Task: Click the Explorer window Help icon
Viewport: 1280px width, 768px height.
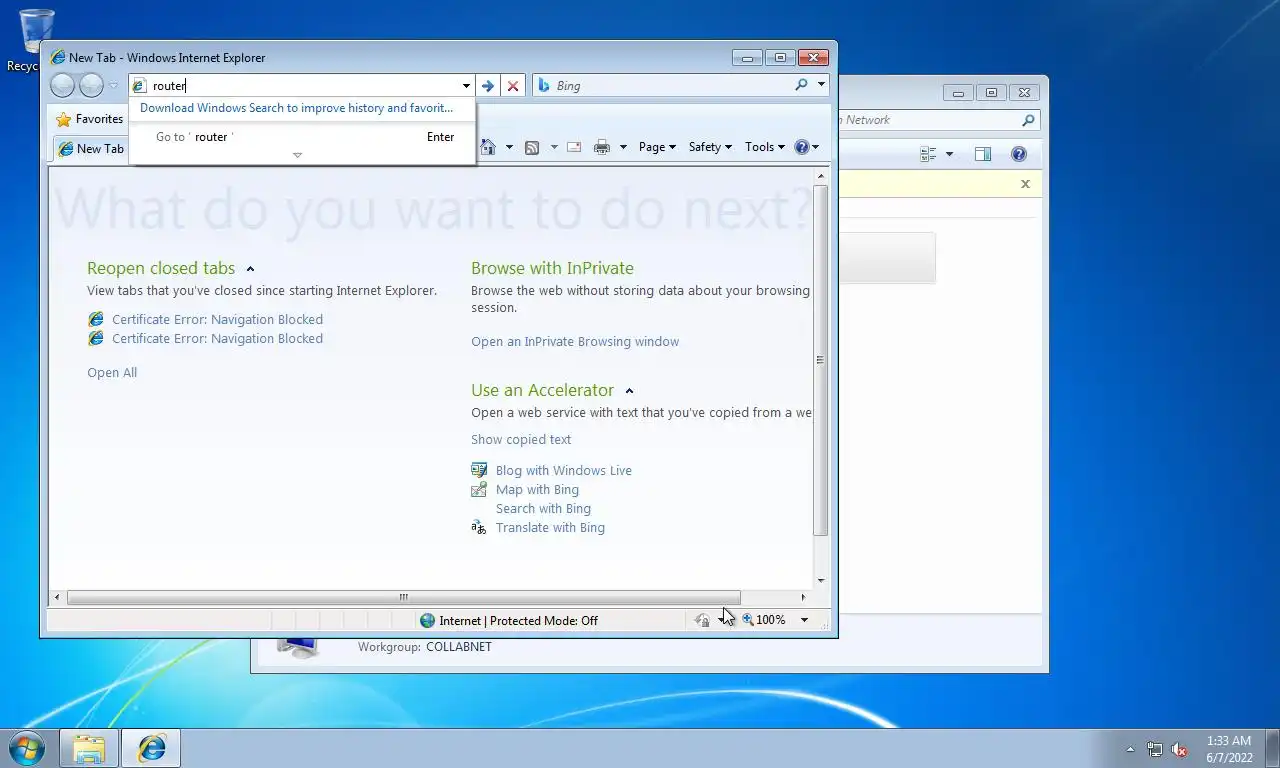Action: pyautogui.click(x=1019, y=154)
